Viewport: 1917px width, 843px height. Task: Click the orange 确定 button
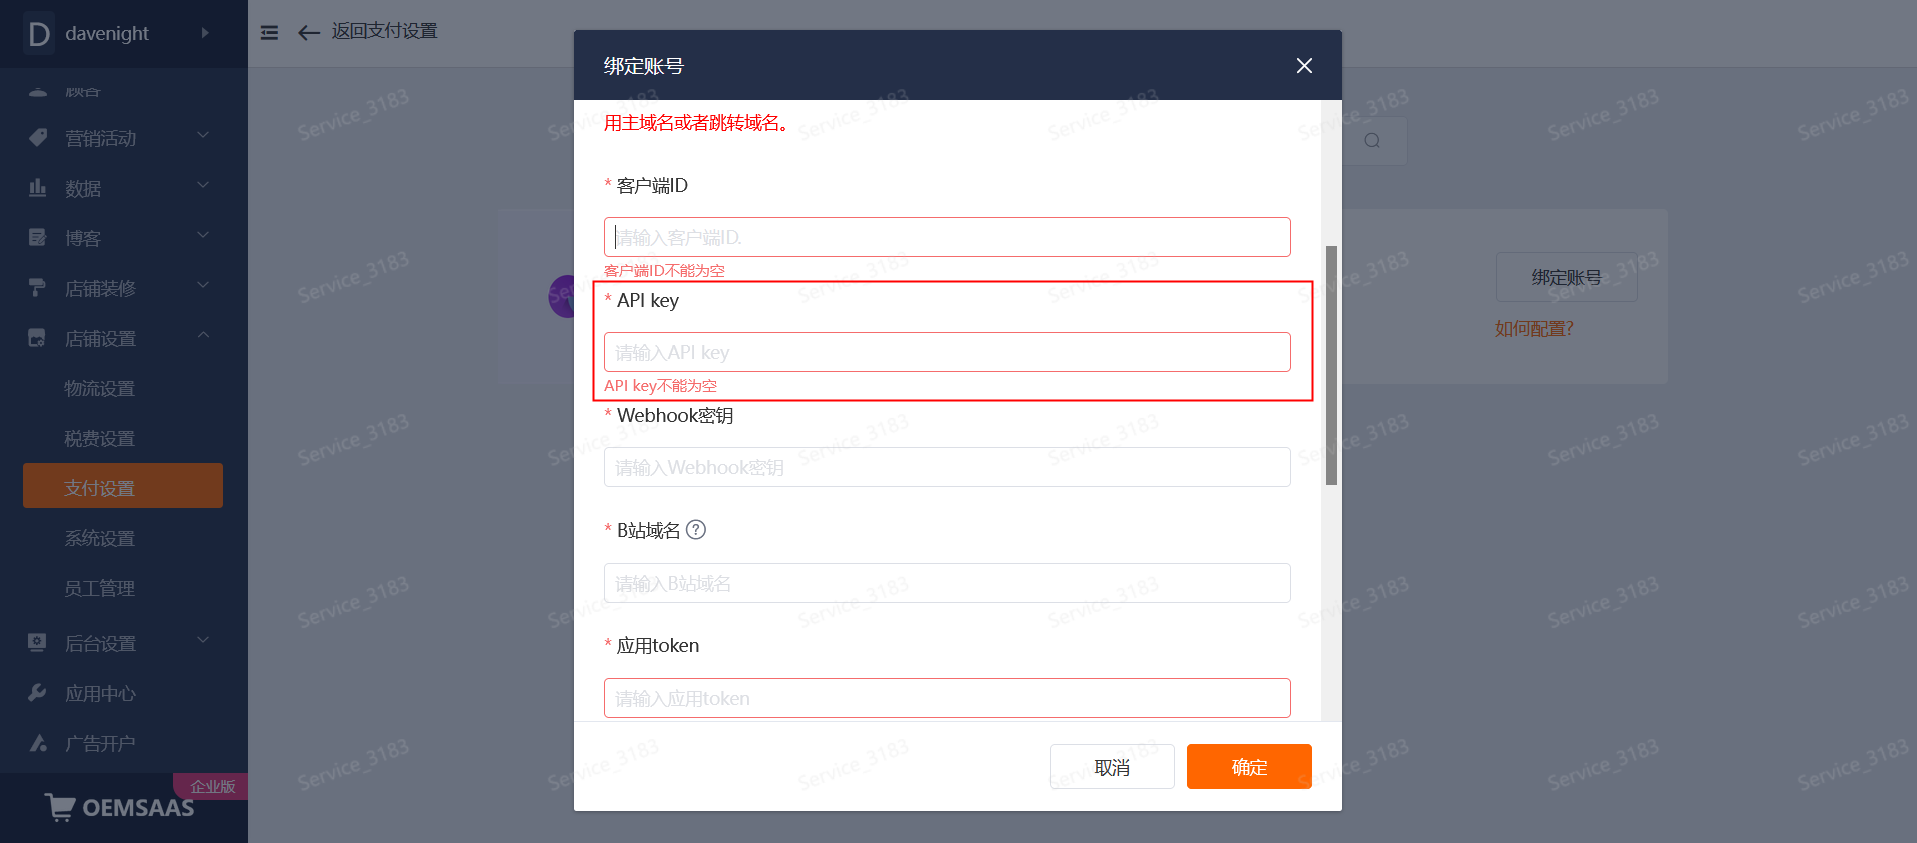[1249, 767]
